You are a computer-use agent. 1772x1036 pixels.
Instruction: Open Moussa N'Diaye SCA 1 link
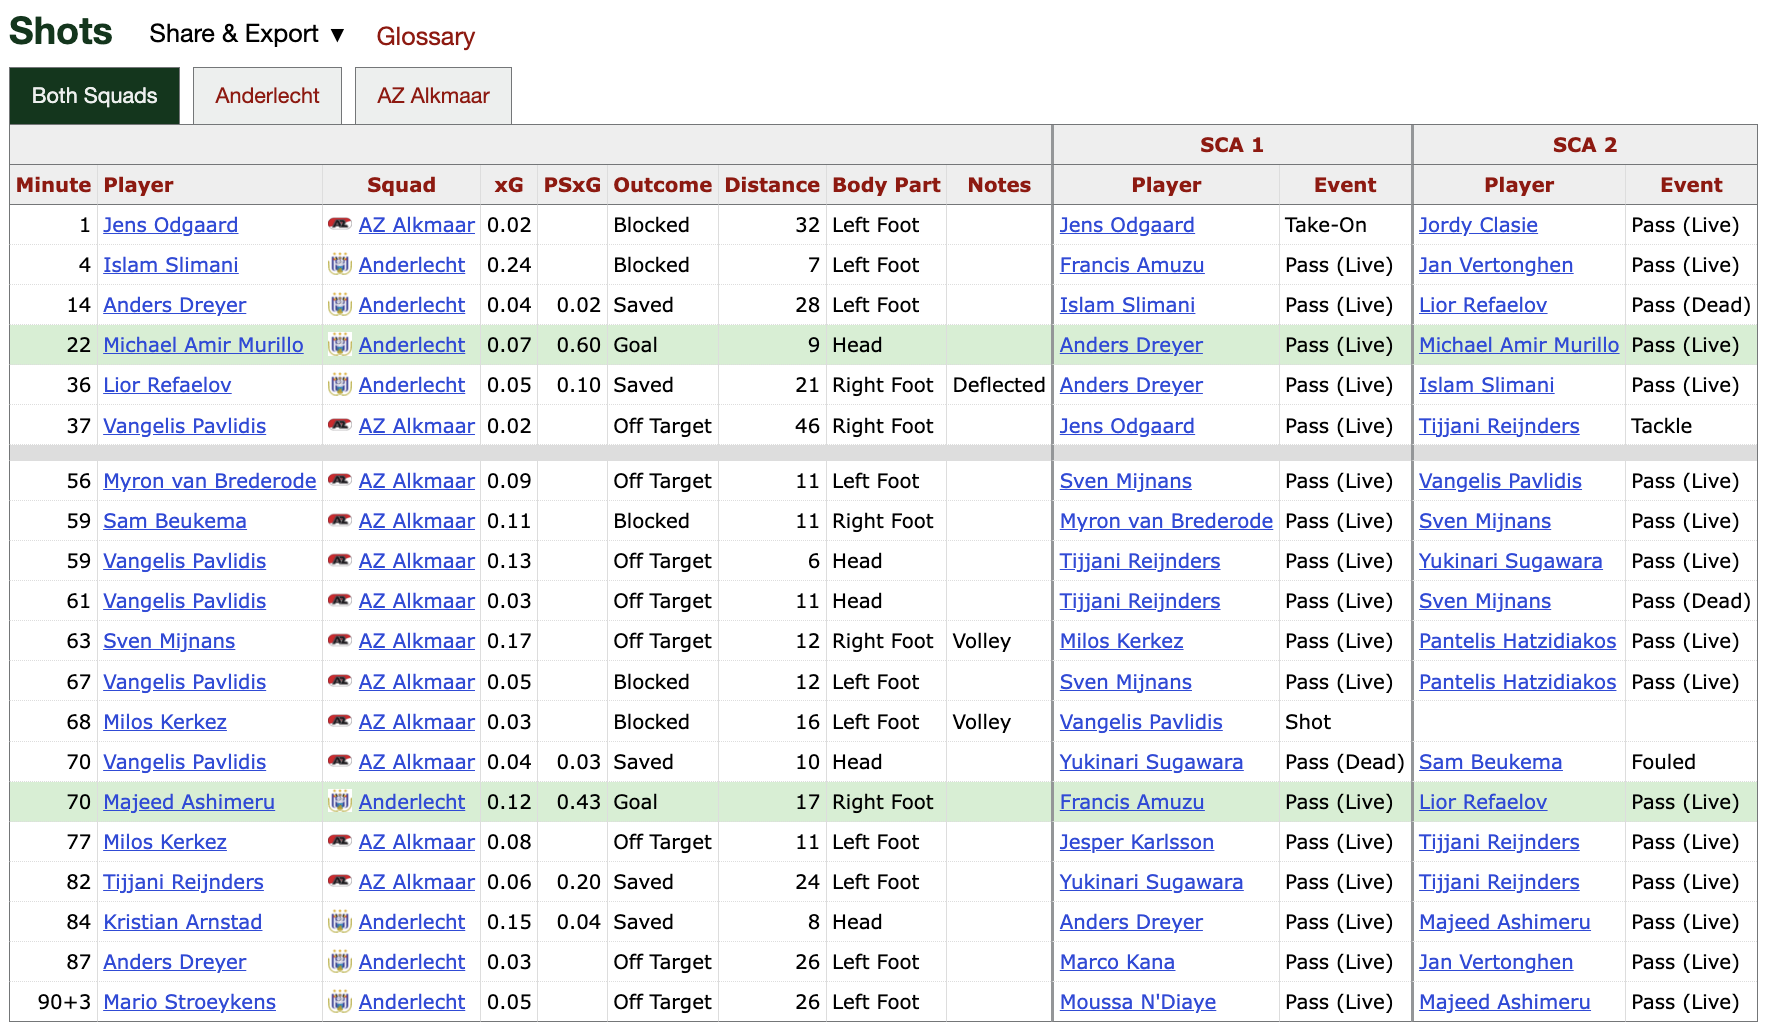[1138, 1002]
